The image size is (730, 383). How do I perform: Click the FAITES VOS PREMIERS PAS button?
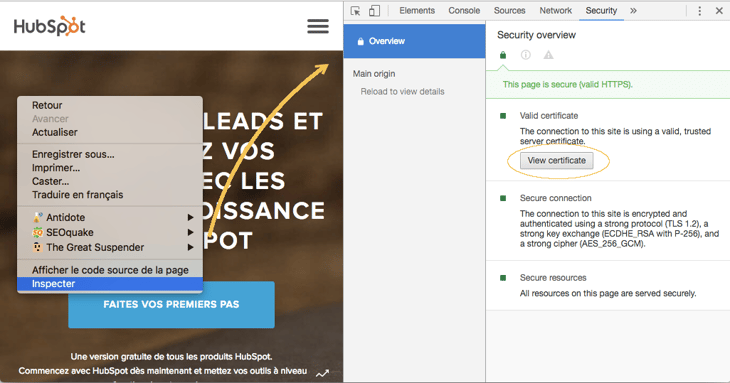(171, 304)
